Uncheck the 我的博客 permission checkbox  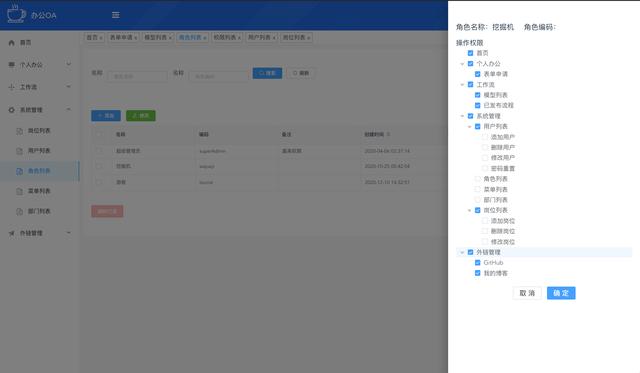[x=478, y=273]
